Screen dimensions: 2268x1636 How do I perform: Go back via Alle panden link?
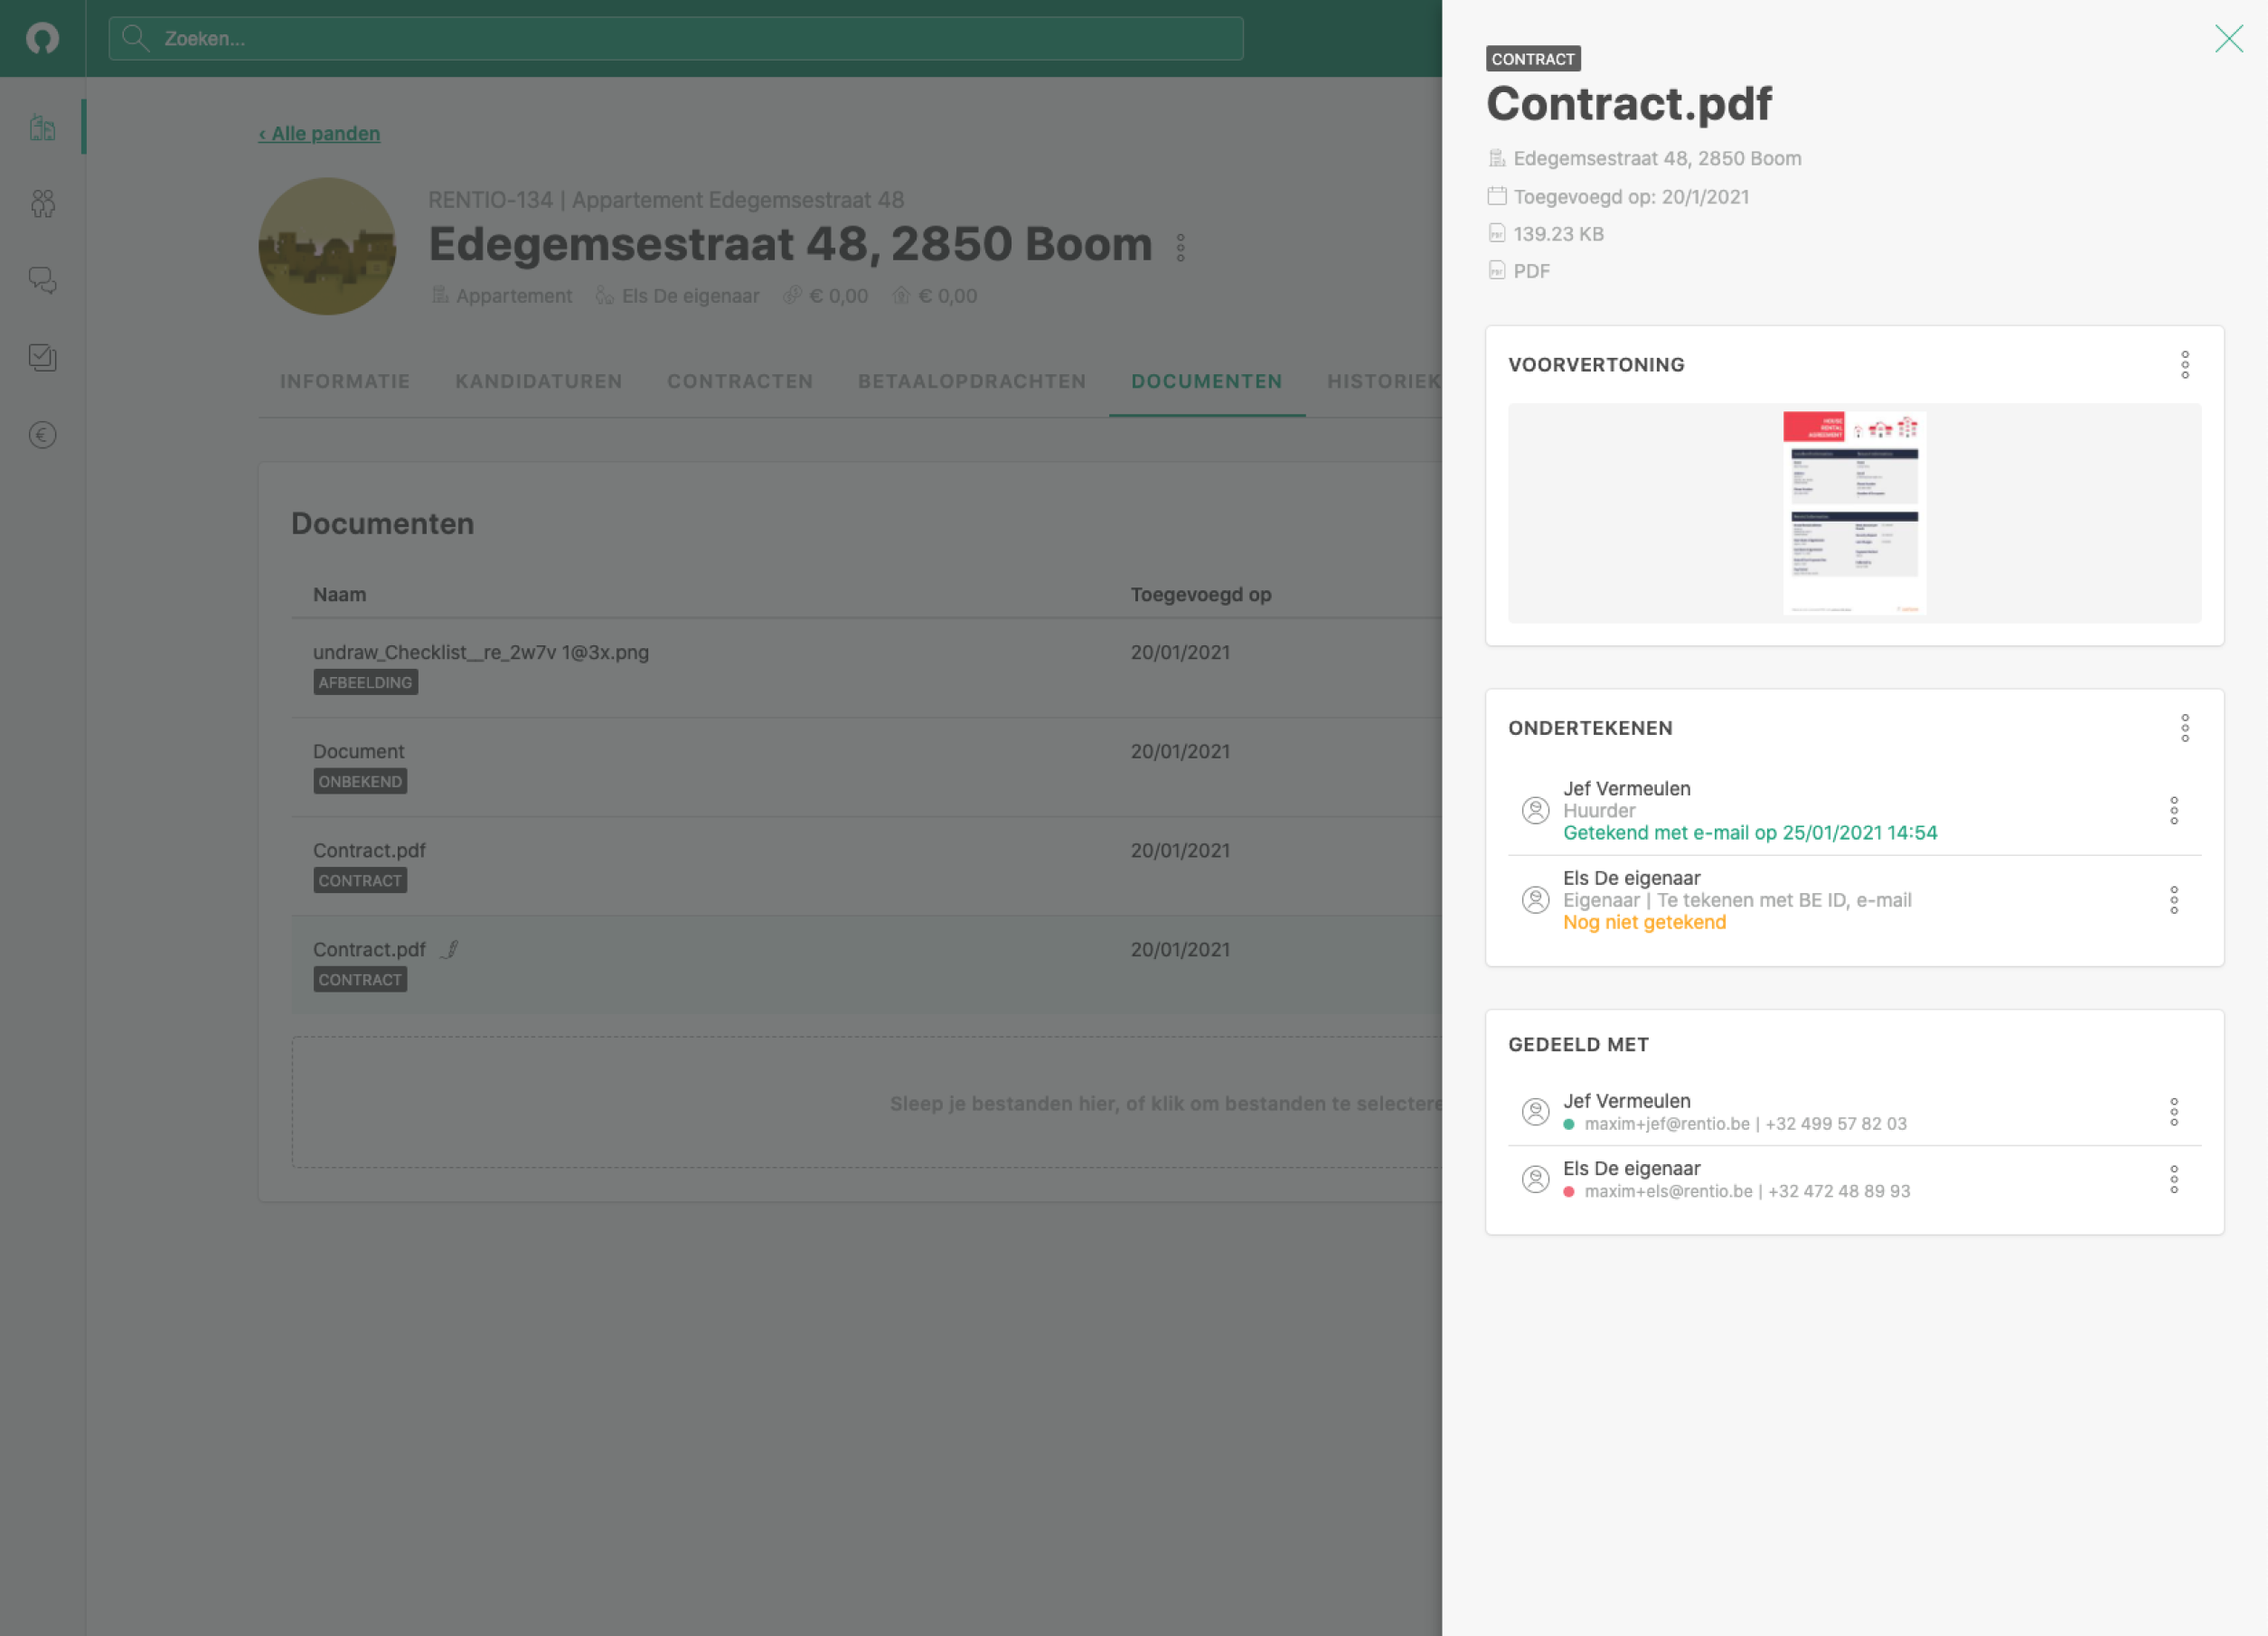coord(319,133)
